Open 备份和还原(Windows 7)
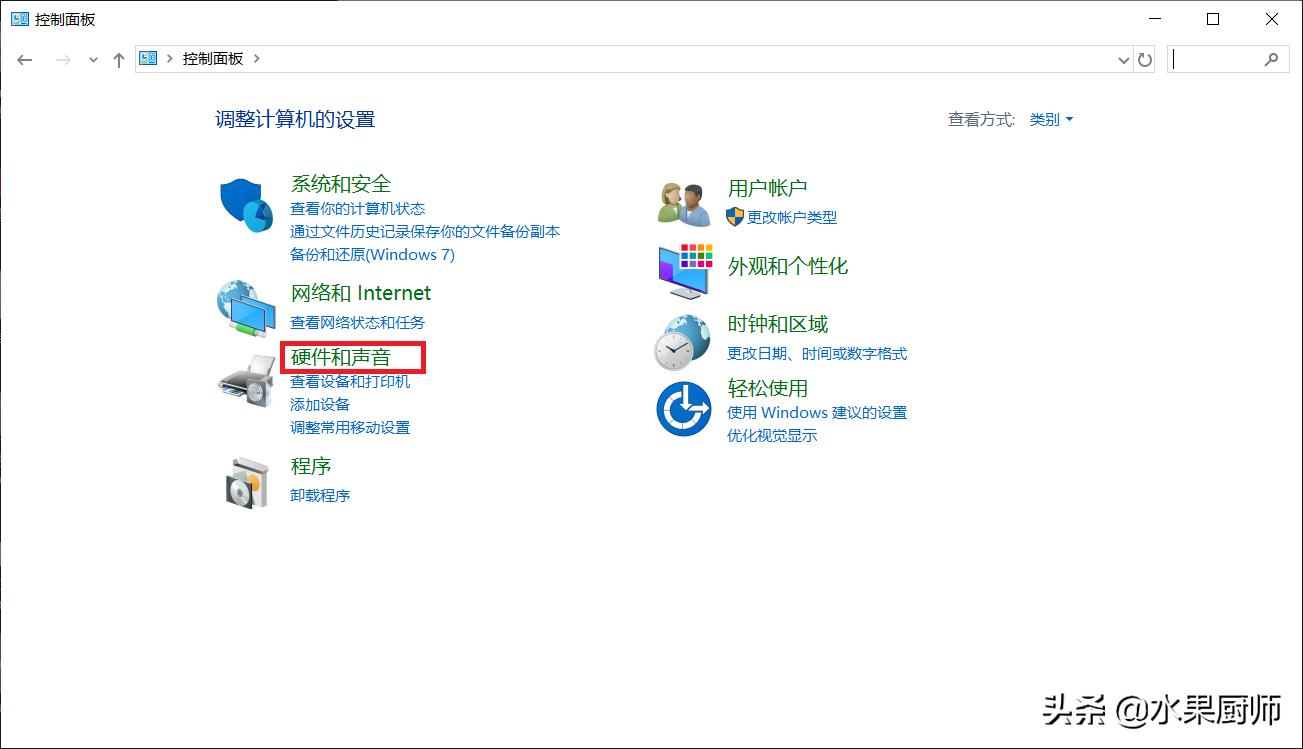 (372, 254)
